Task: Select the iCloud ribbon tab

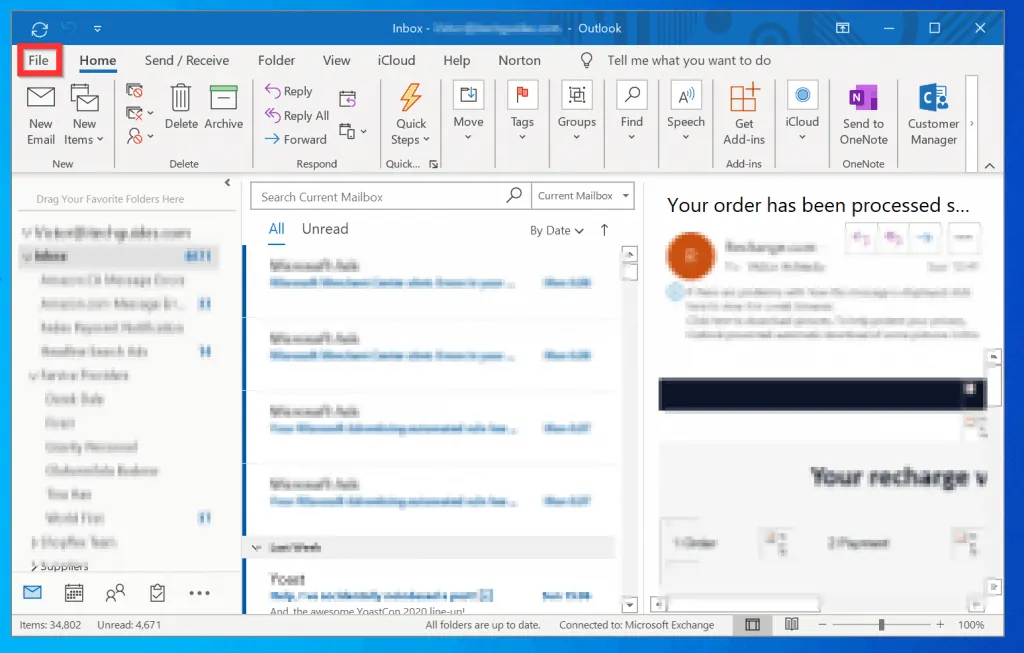Action: (396, 60)
